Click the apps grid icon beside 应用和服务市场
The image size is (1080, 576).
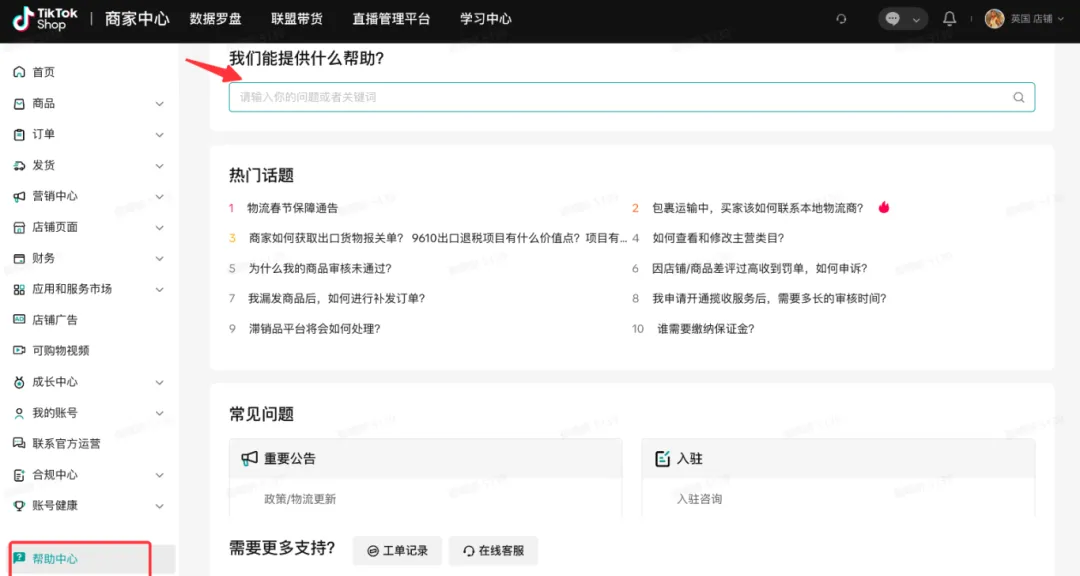(x=19, y=289)
